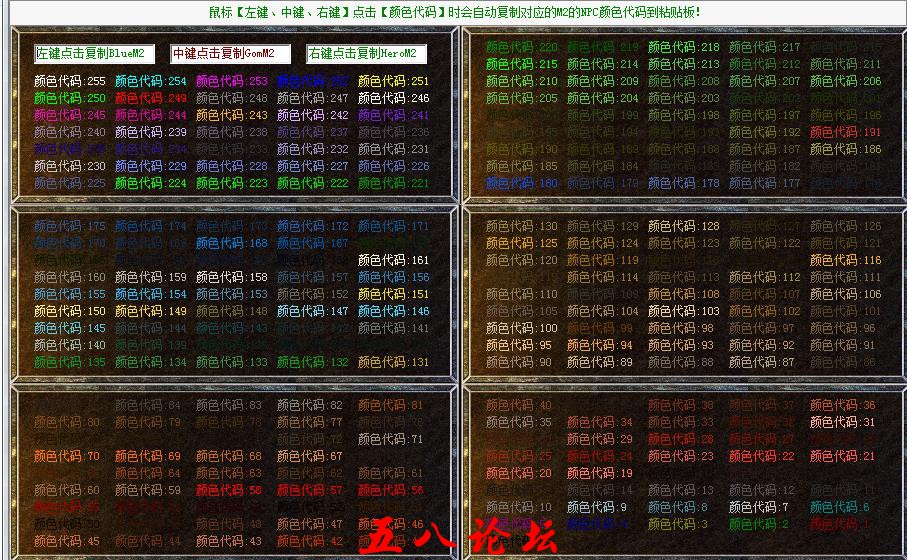Pick color code 178
Viewport: 907px width, 560px height.
pyautogui.click(x=684, y=183)
